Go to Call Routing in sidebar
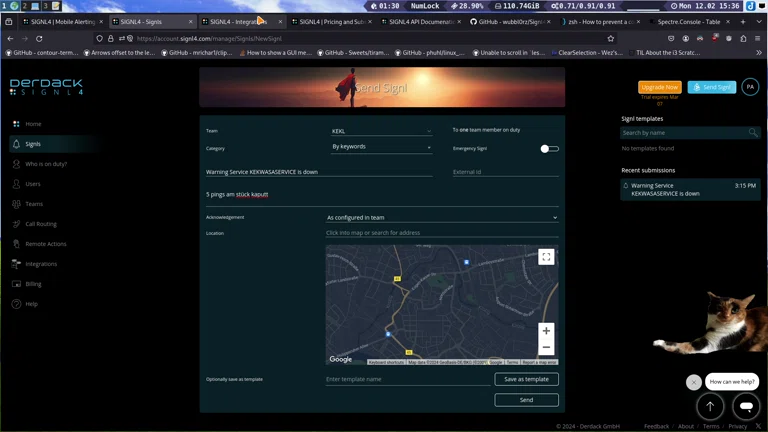 (x=40, y=224)
